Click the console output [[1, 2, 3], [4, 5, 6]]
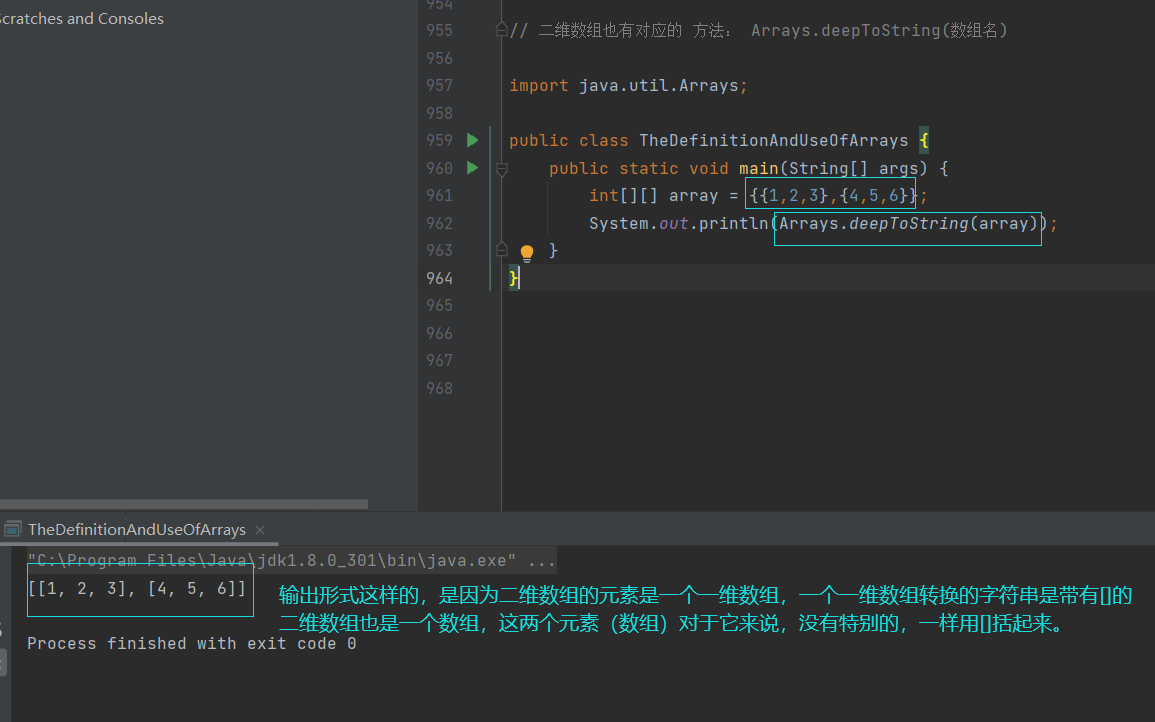 [136, 589]
